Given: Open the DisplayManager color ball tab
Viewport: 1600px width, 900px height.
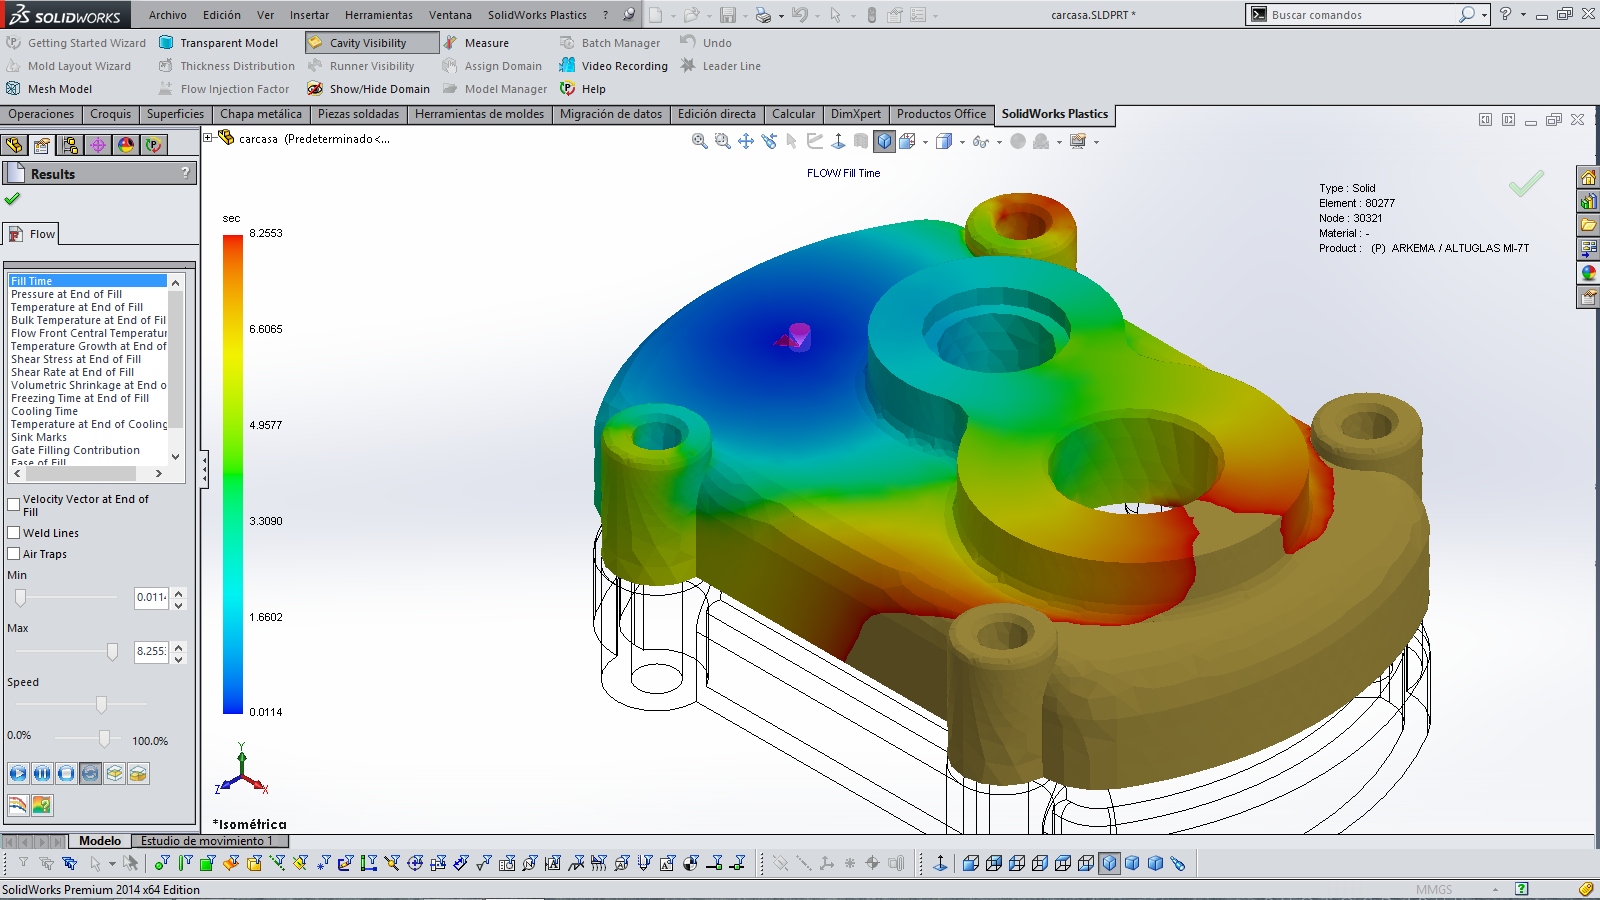Looking at the screenshot, I should [x=126, y=145].
